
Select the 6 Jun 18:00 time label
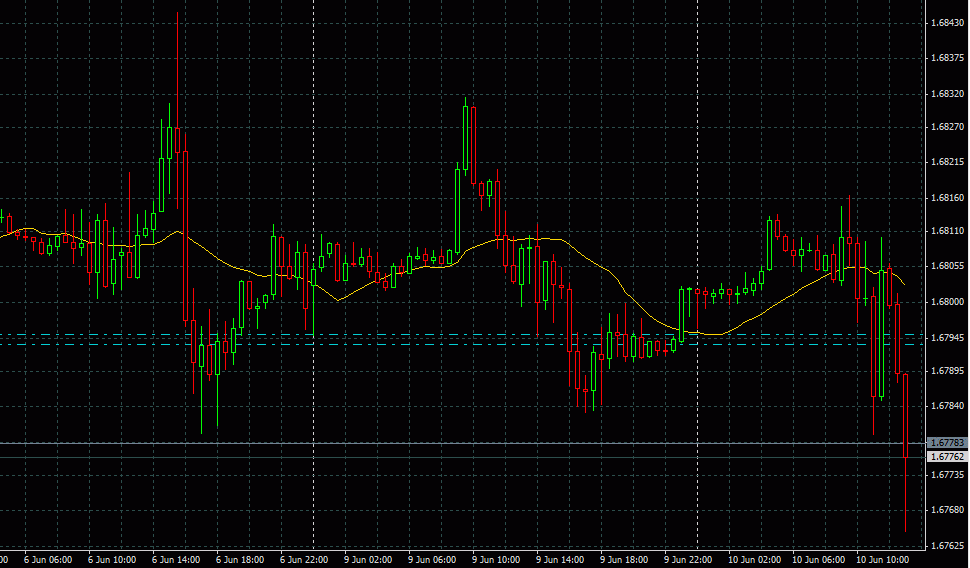pyautogui.click(x=240, y=560)
